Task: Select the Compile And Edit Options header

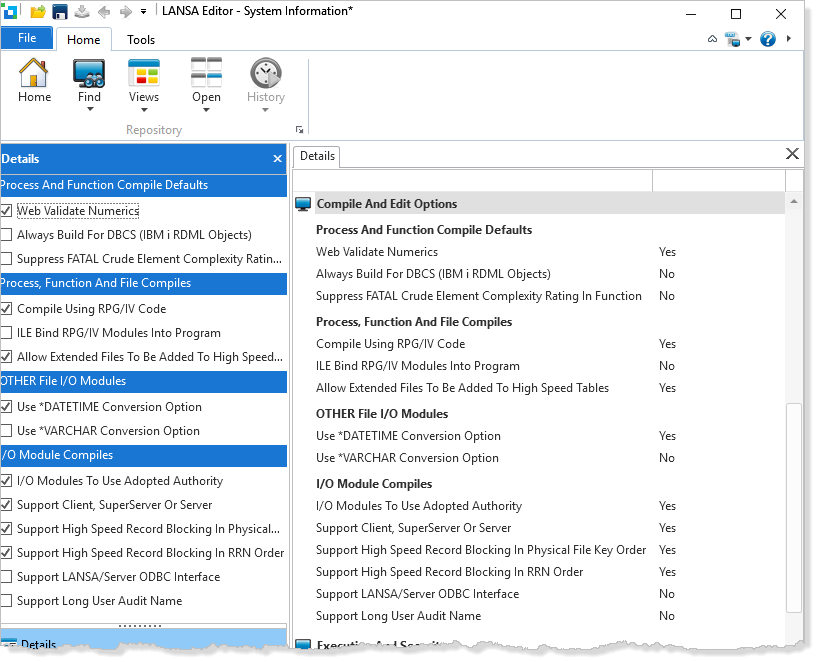Action: (386, 204)
